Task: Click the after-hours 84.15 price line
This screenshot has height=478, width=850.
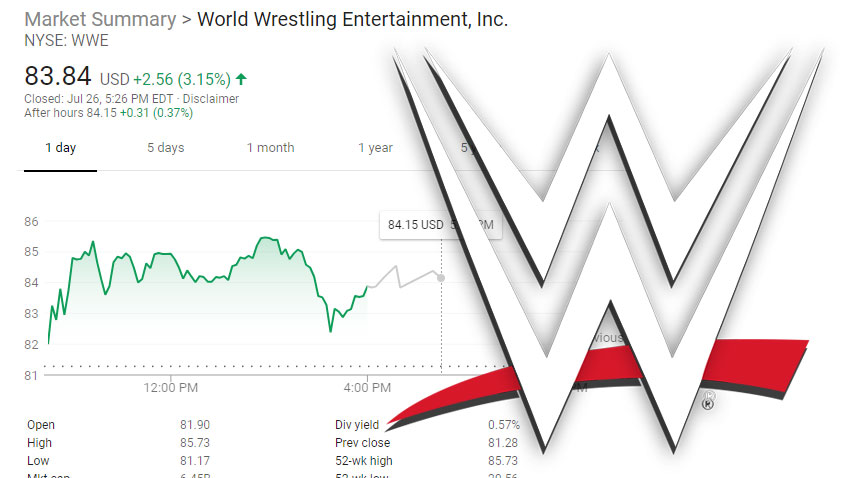Action: point(108,113)
